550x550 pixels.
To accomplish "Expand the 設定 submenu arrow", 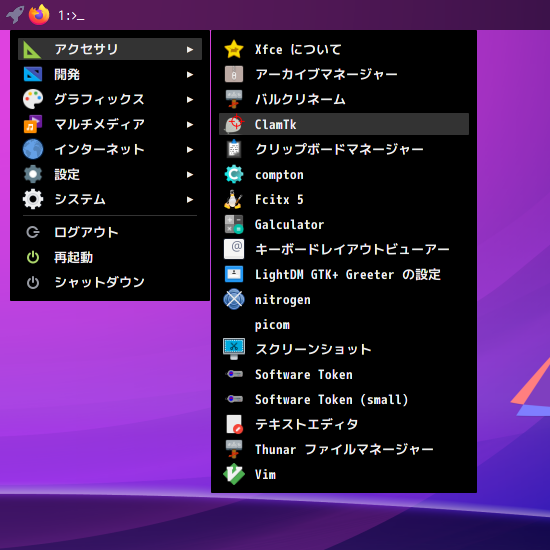I will click(190, 174).
